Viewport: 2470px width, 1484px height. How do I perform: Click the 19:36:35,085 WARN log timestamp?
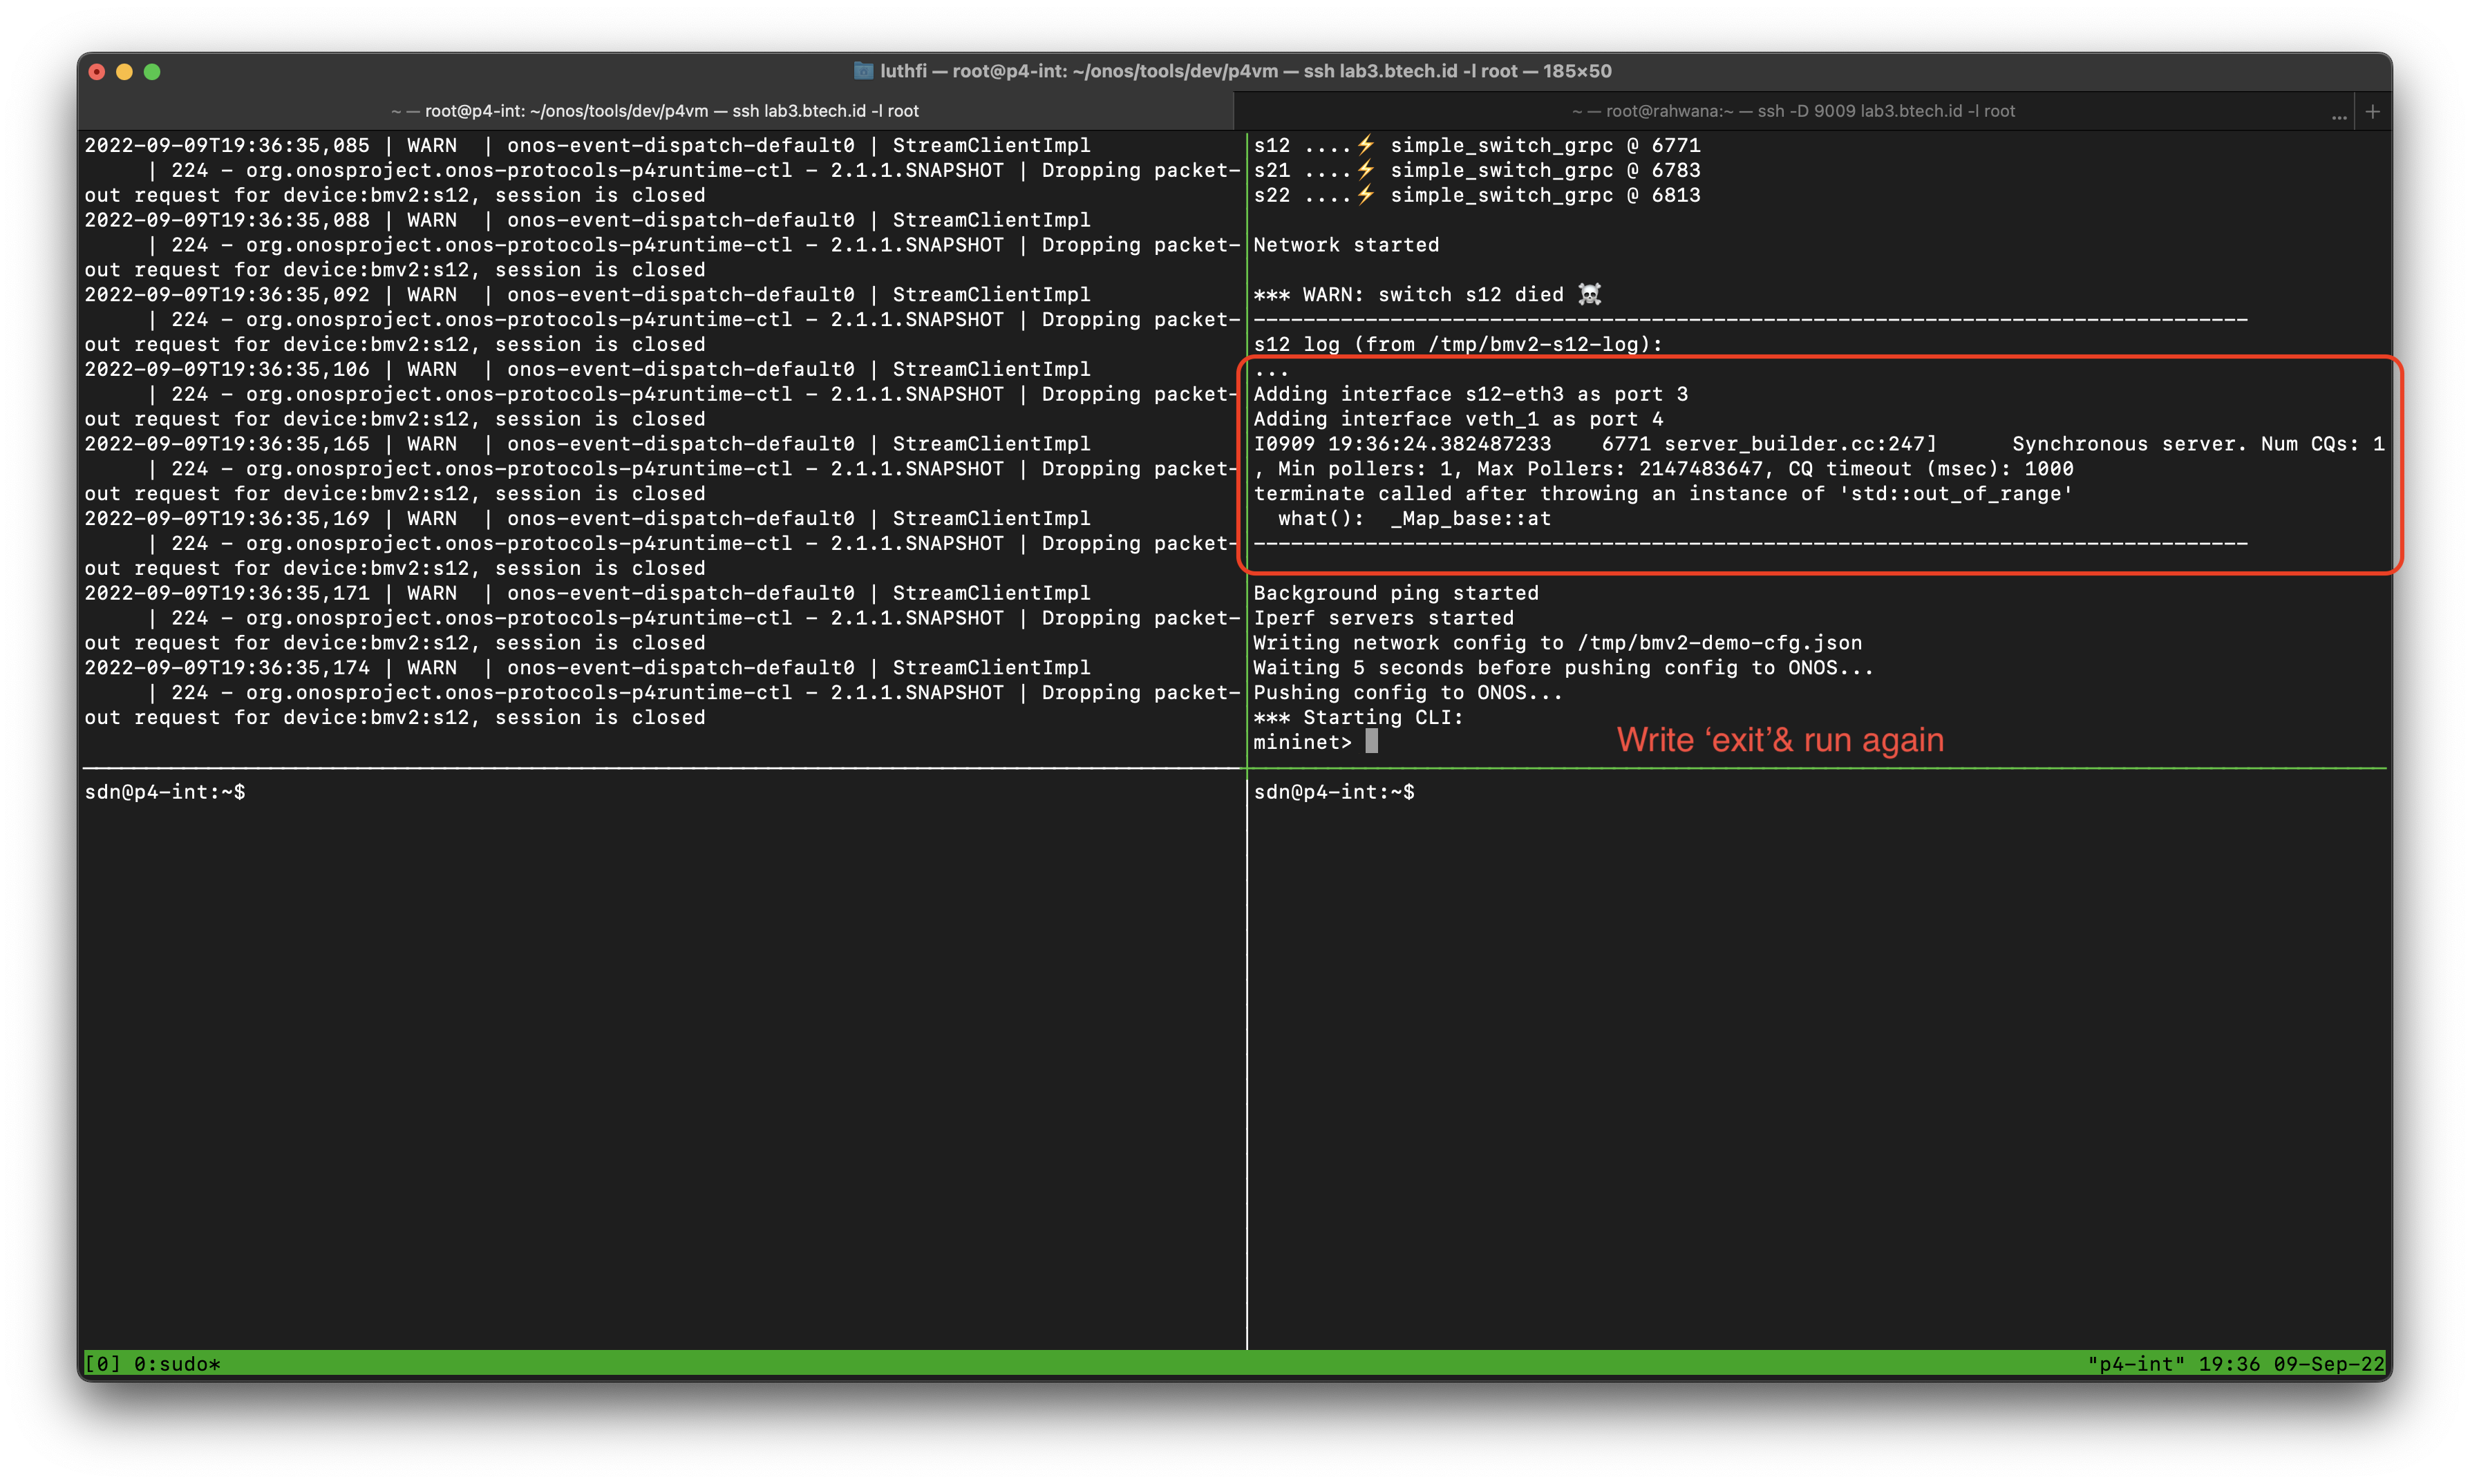pos(227,146)
